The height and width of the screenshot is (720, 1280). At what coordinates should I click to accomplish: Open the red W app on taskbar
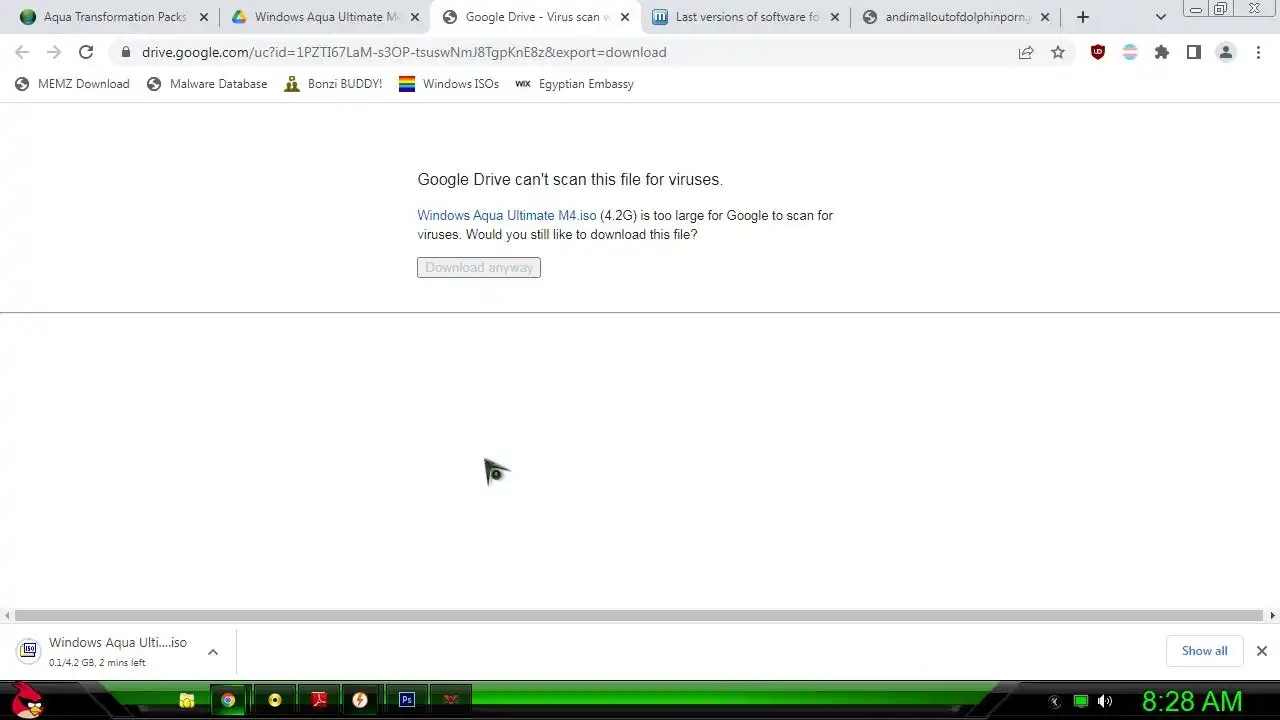[x=451, y=700]
